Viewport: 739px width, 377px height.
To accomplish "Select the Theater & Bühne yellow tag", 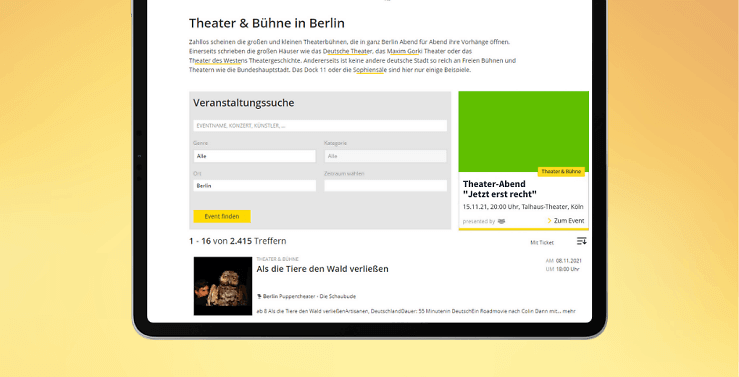I will tap(561, 172).
